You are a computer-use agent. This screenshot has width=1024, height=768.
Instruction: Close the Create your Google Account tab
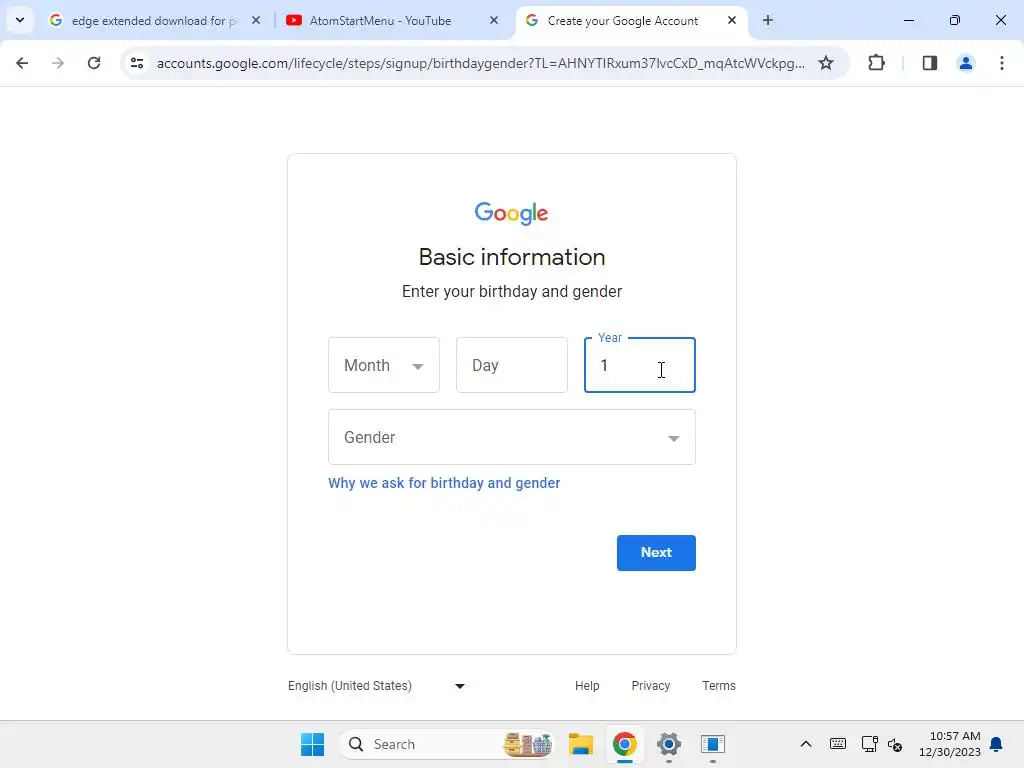pos(732,20)
